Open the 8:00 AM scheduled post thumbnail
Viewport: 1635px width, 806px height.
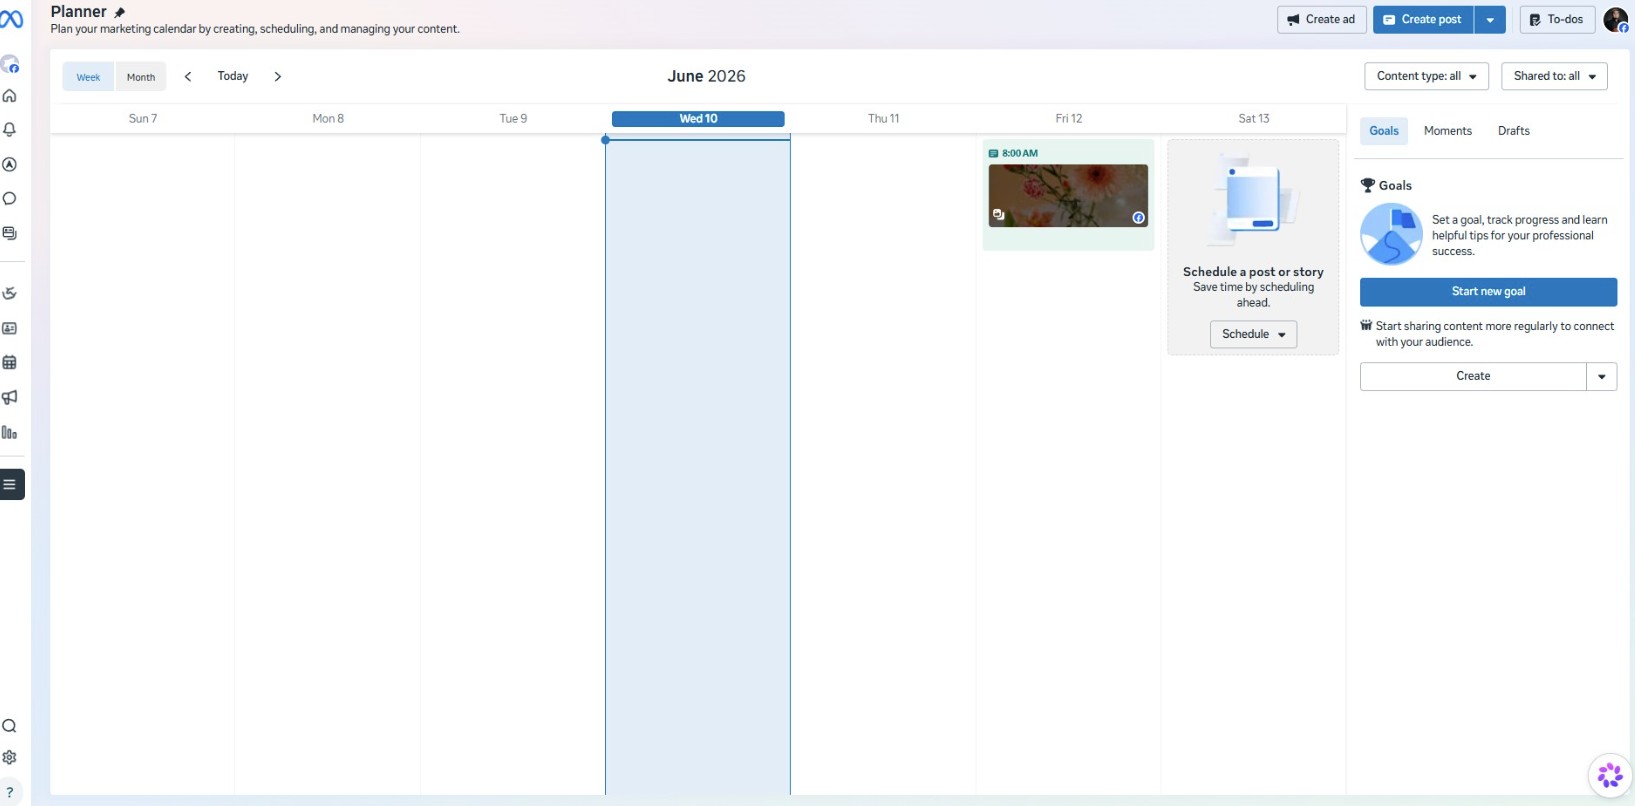[1068, 195]
